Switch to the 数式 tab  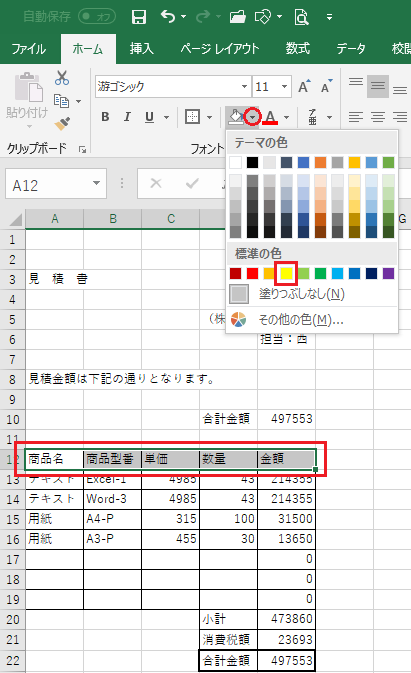click(x=298, y=49)
